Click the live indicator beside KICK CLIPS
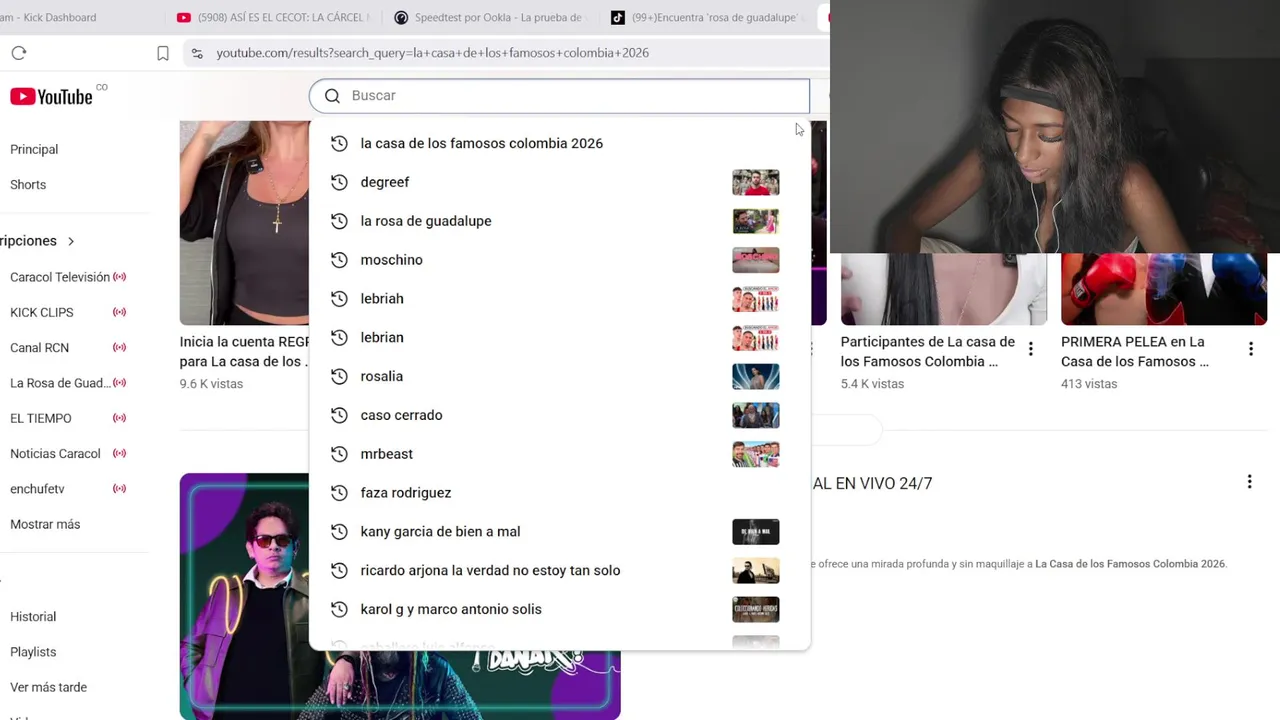The height and width of the screenshot is (720, 1280). 120,312
